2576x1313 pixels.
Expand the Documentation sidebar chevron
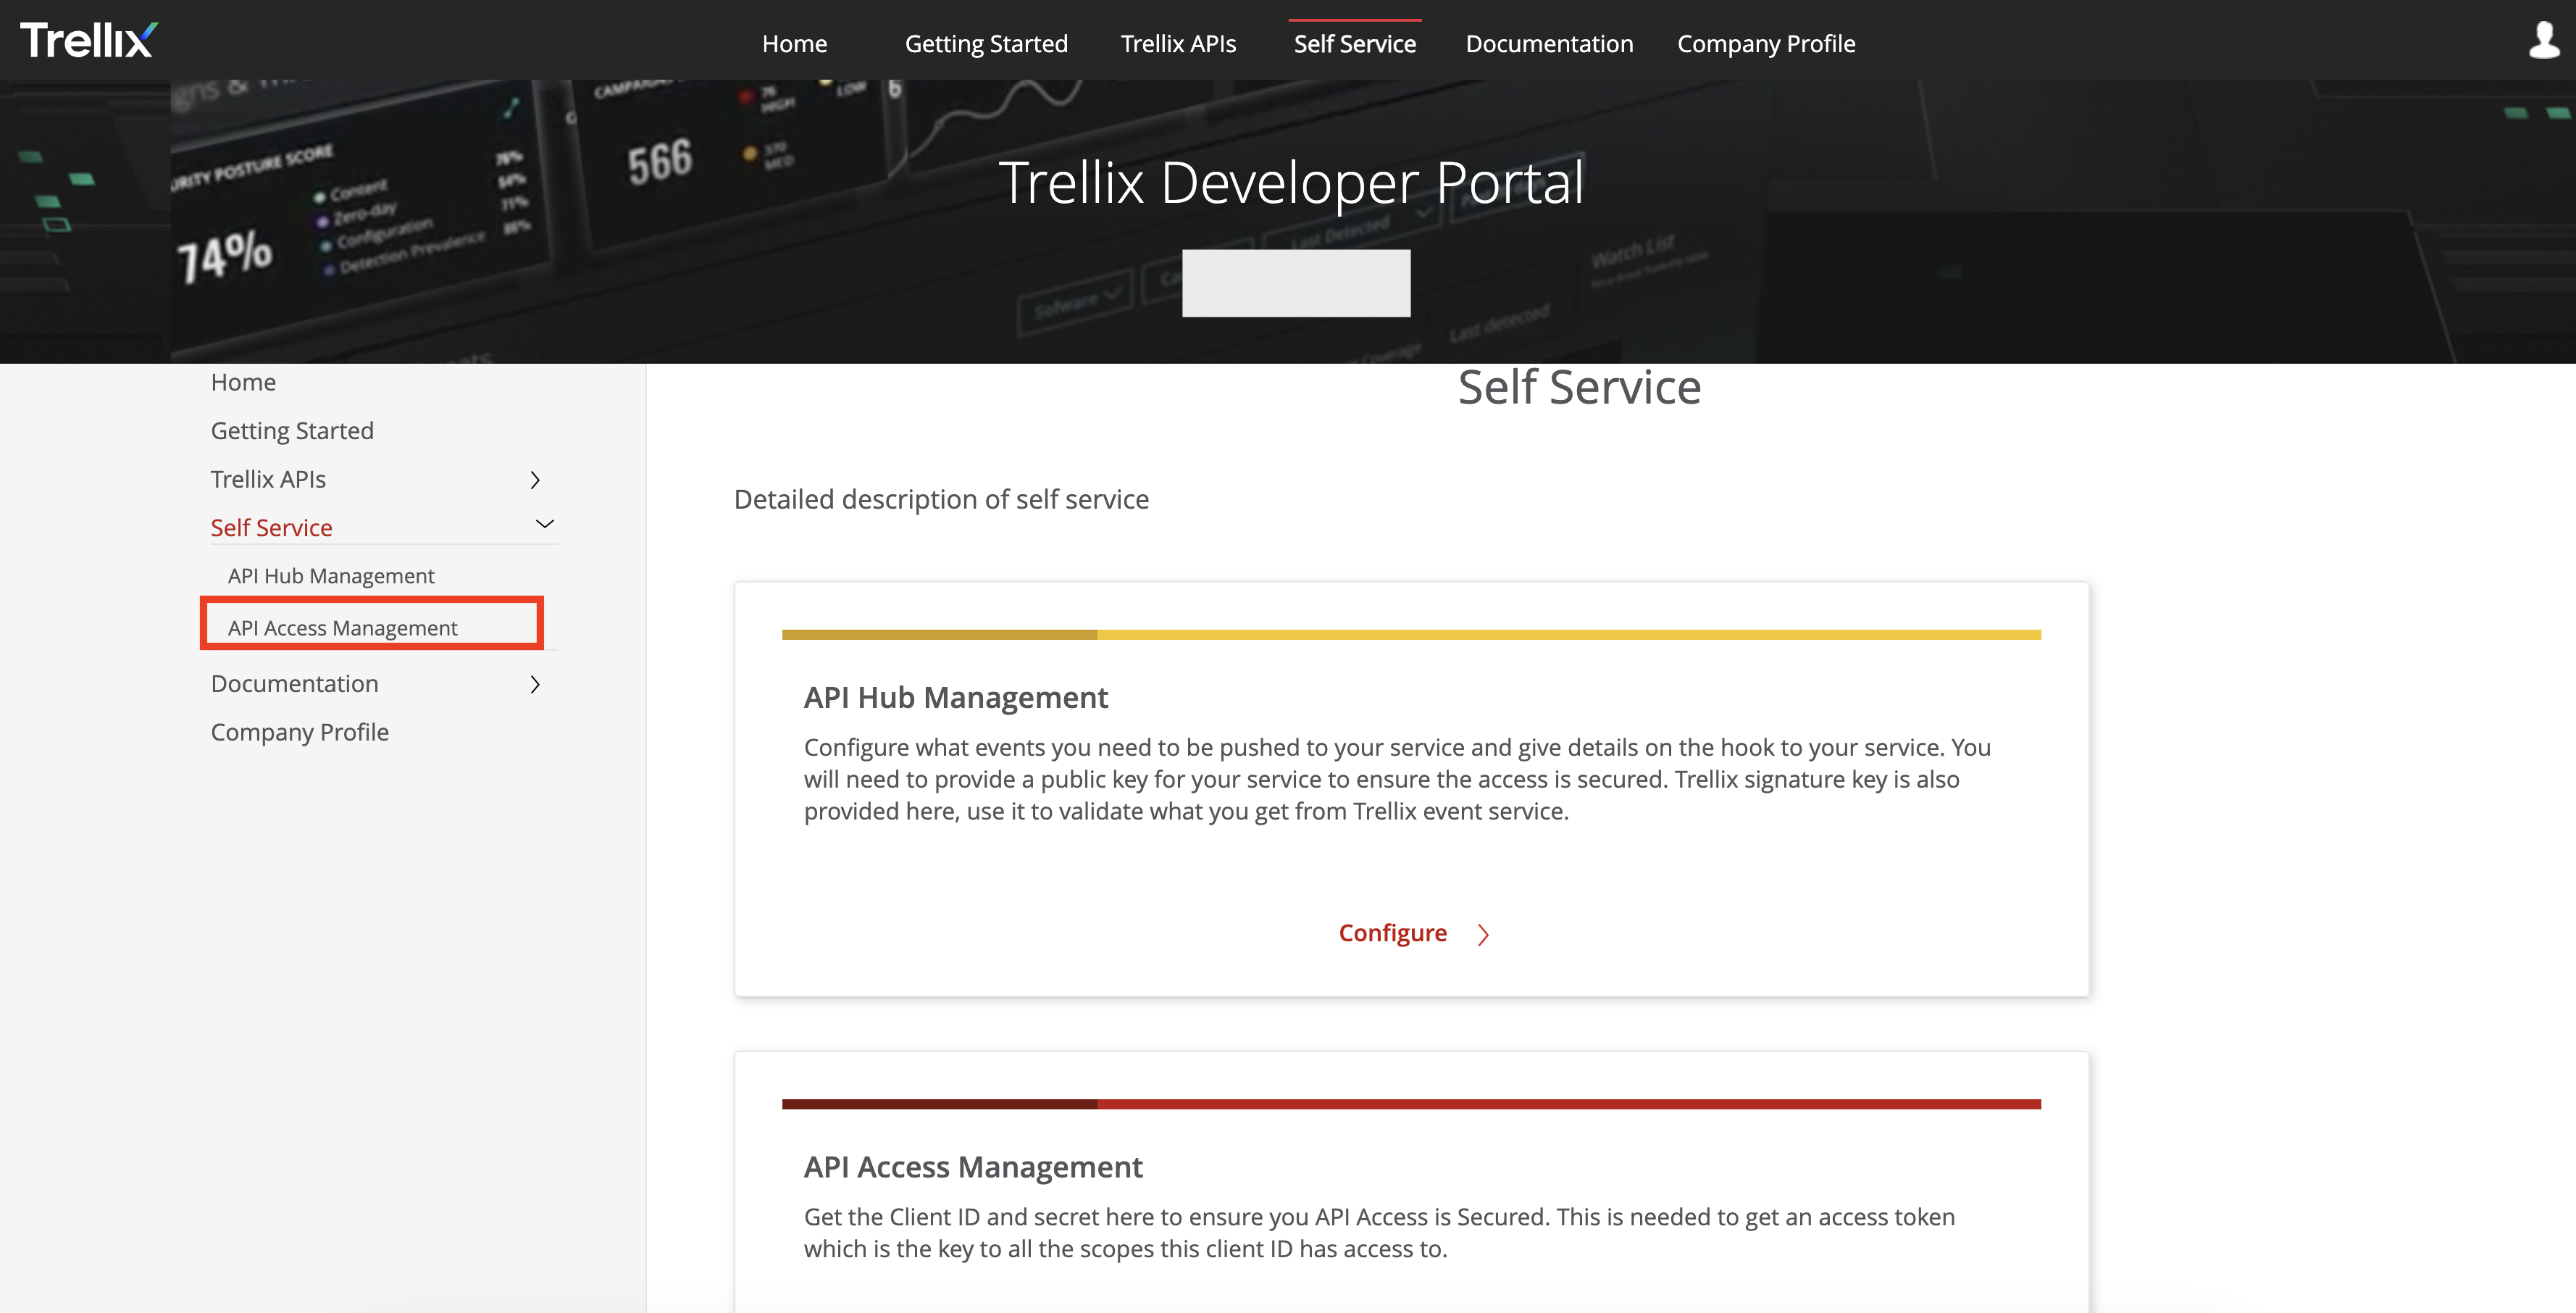click(x=535, y=684)
